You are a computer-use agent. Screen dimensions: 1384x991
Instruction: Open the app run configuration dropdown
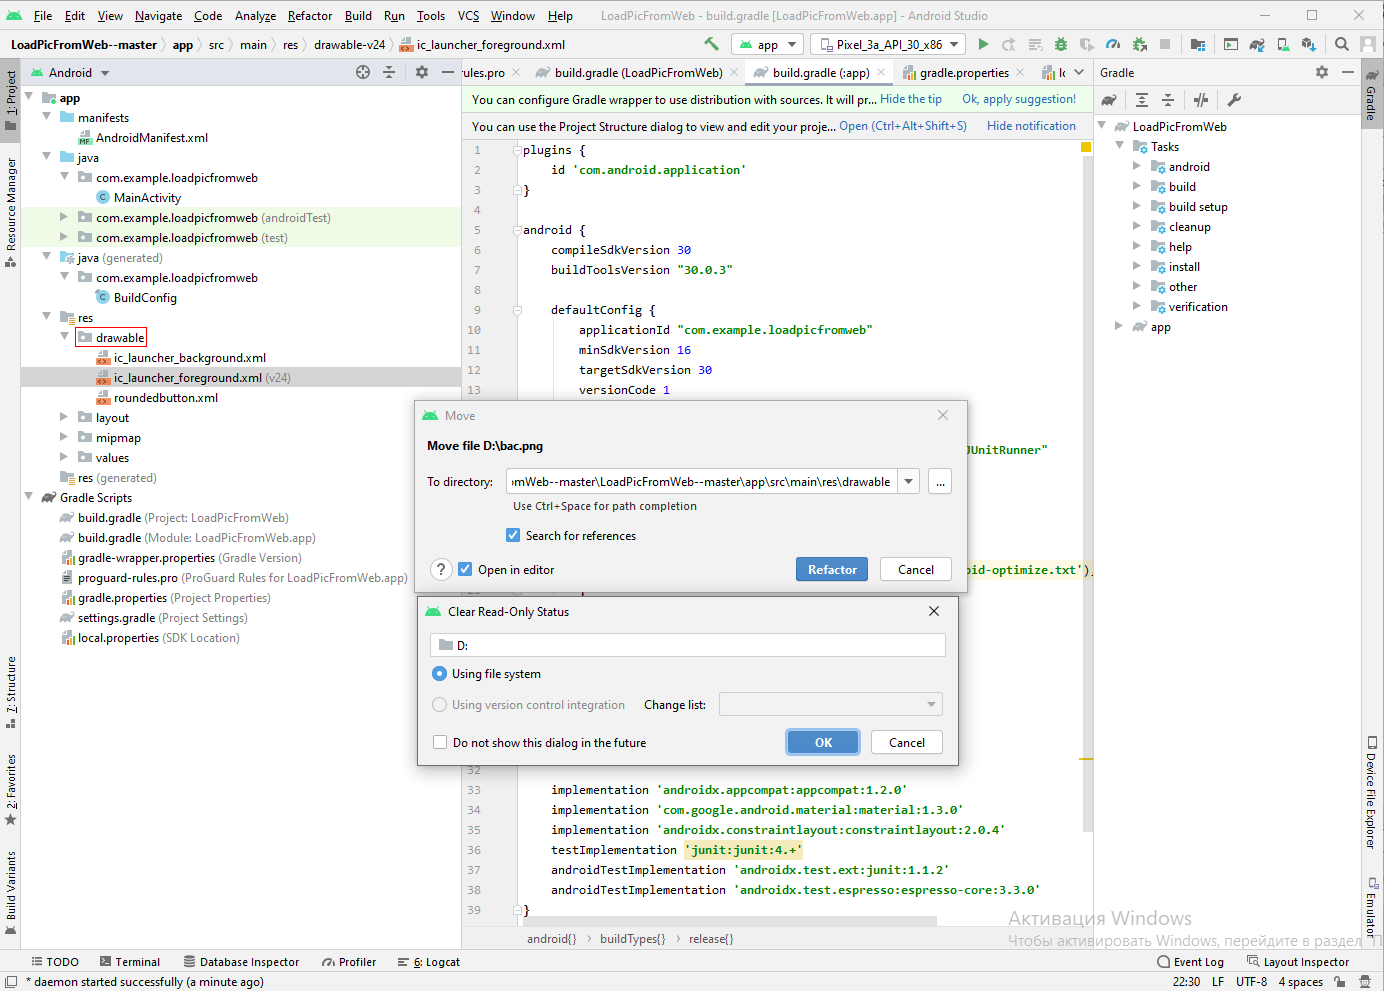point(767,44)
